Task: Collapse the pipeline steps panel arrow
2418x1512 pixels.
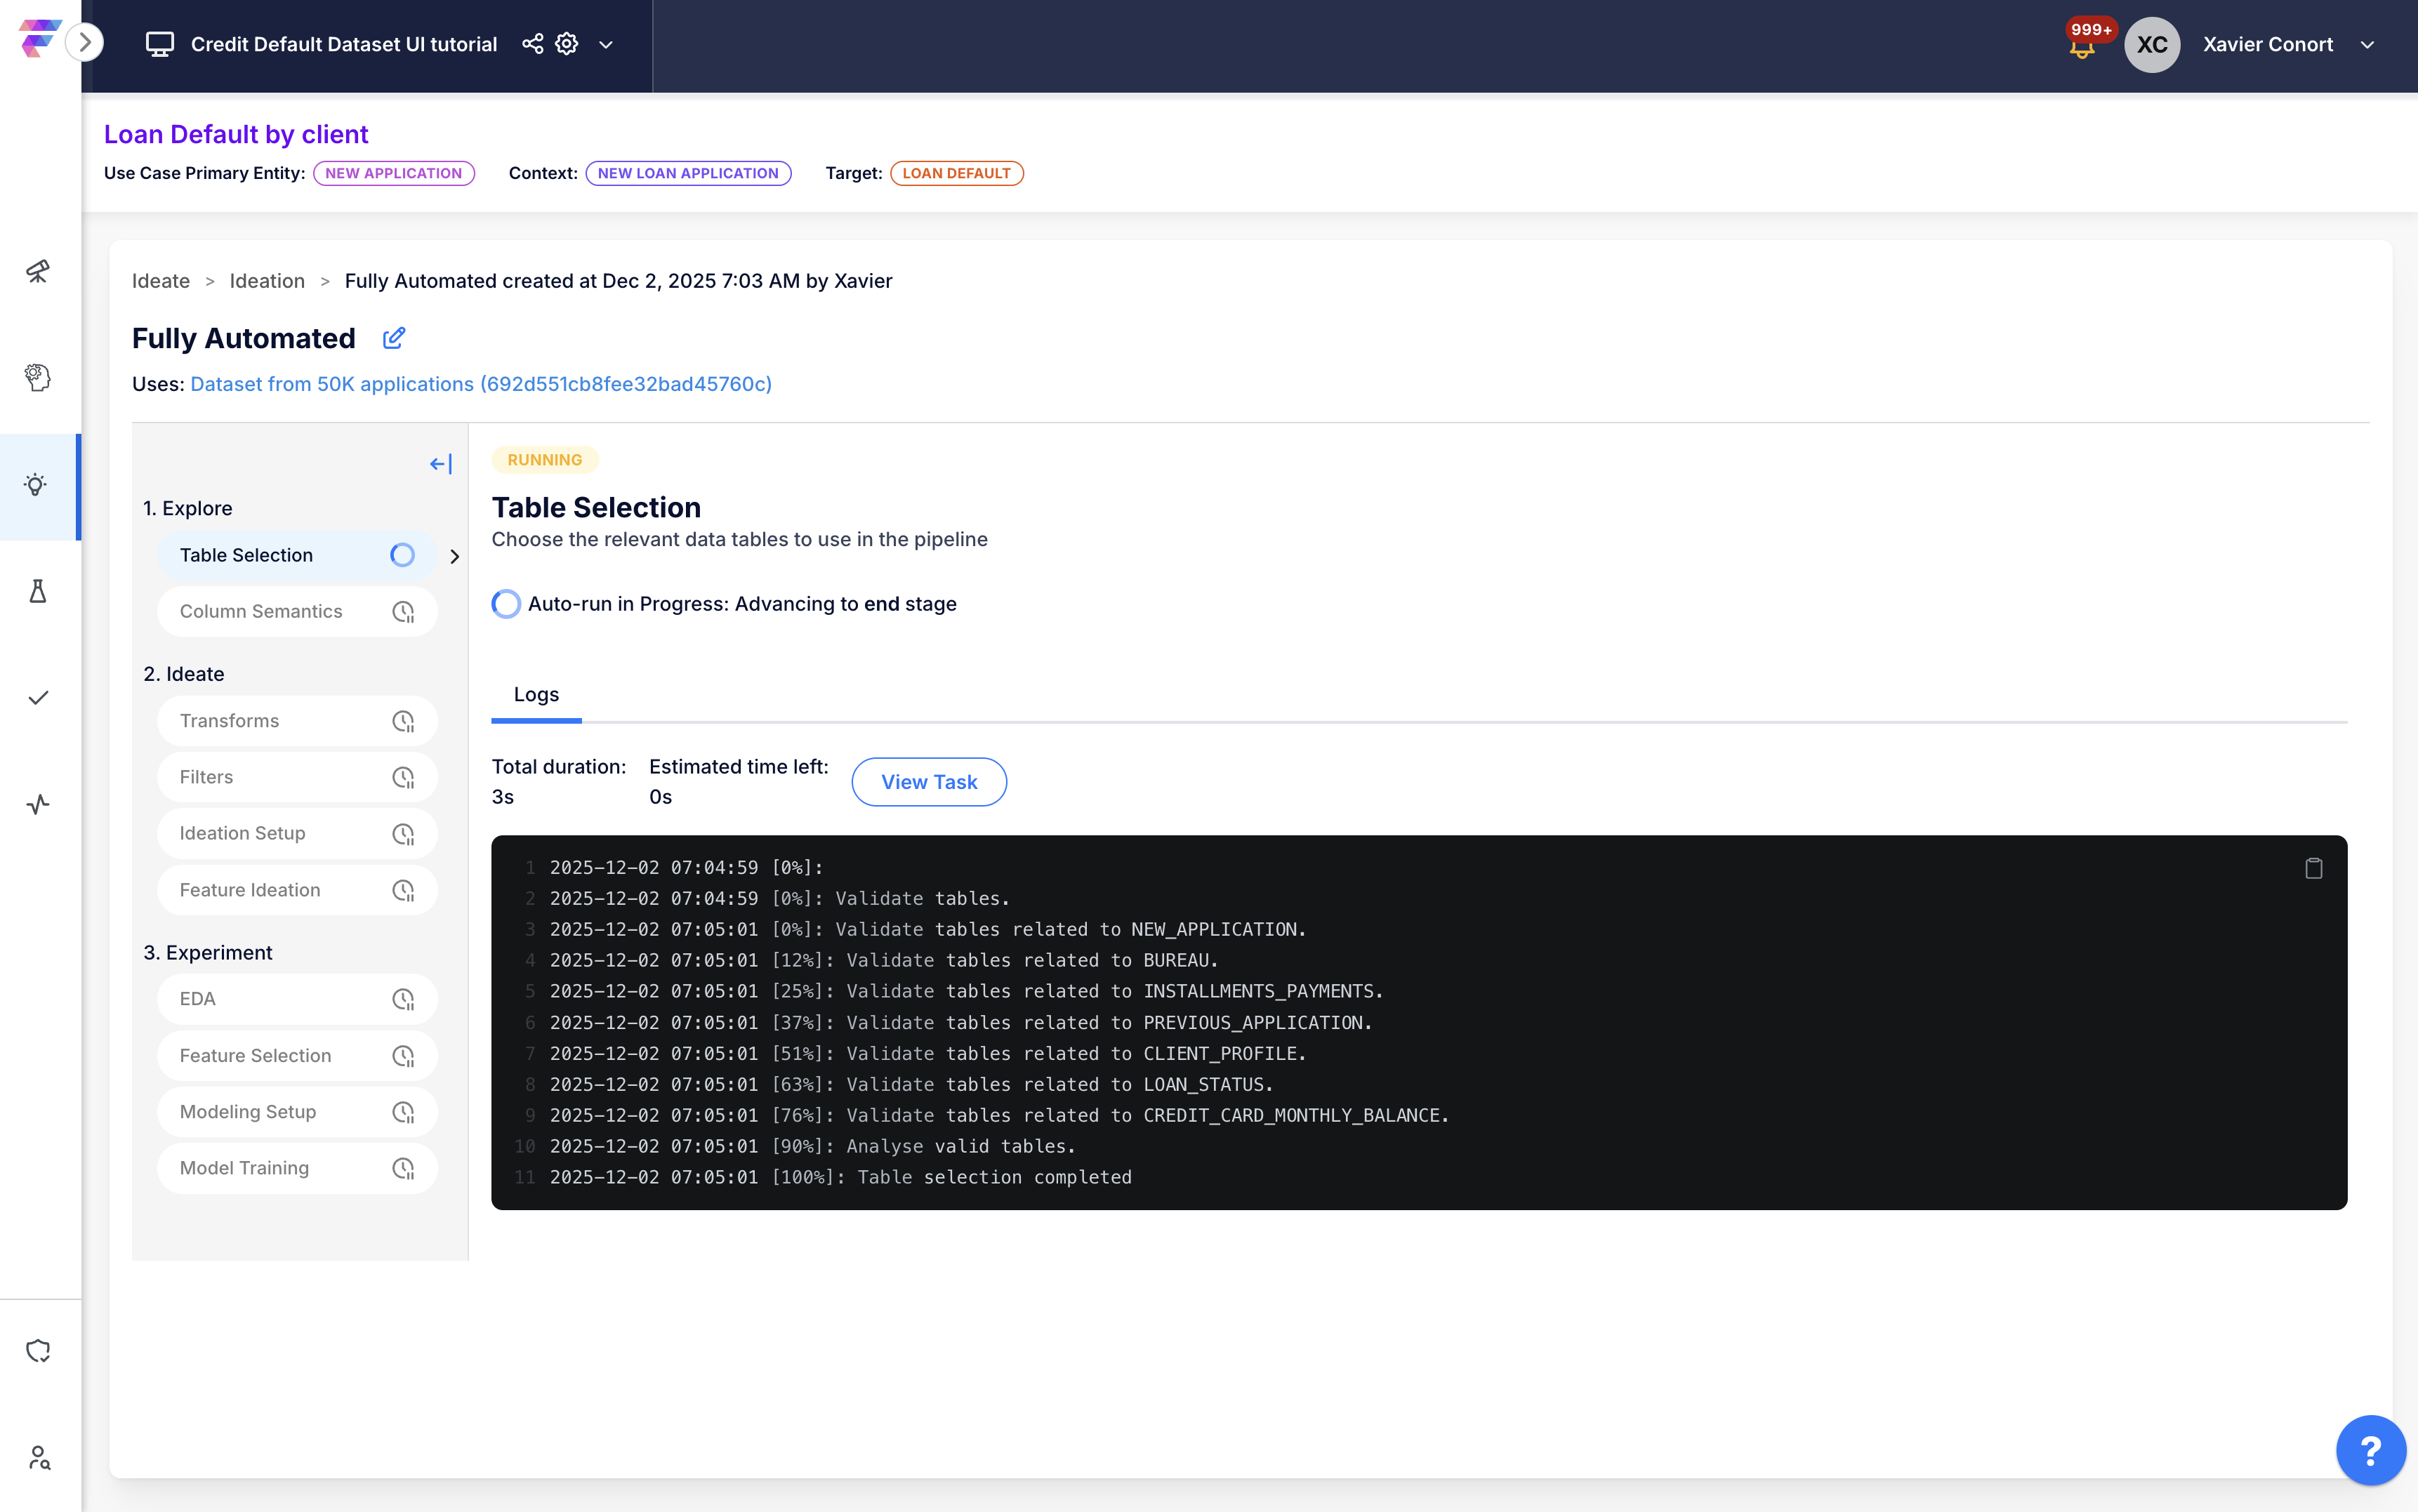Action: (441, 464)
